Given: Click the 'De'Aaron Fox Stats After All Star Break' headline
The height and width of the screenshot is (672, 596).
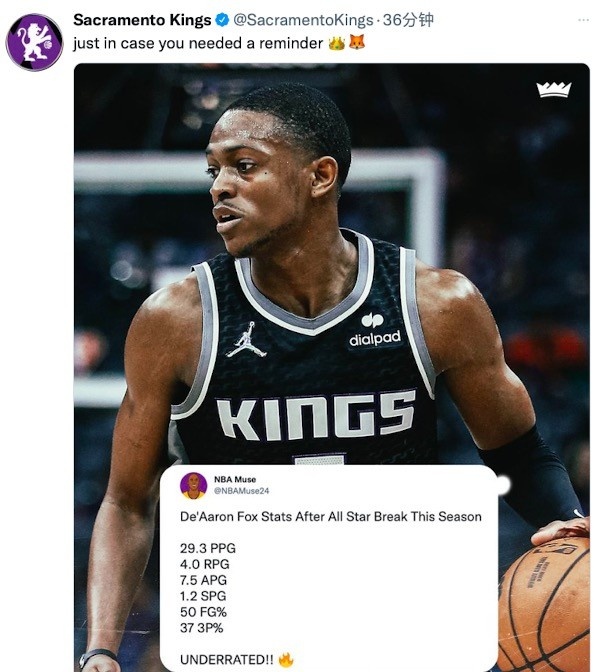Looking at the screenshot, I should [x=330, y=516].
